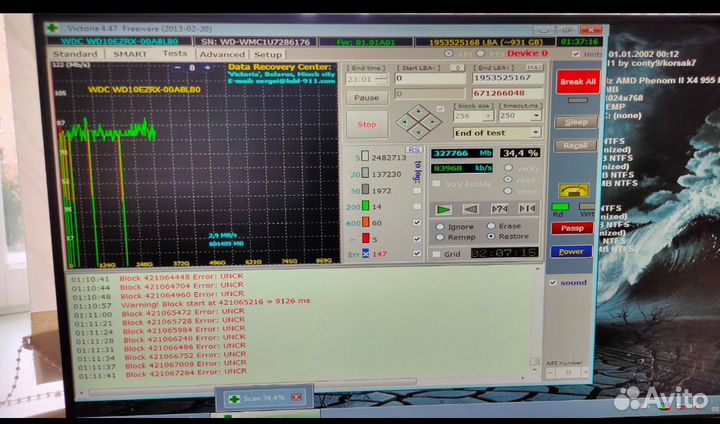Click the green plus Scan taskbar icon
The image size is (720, 424).
(x=234, y=398)
